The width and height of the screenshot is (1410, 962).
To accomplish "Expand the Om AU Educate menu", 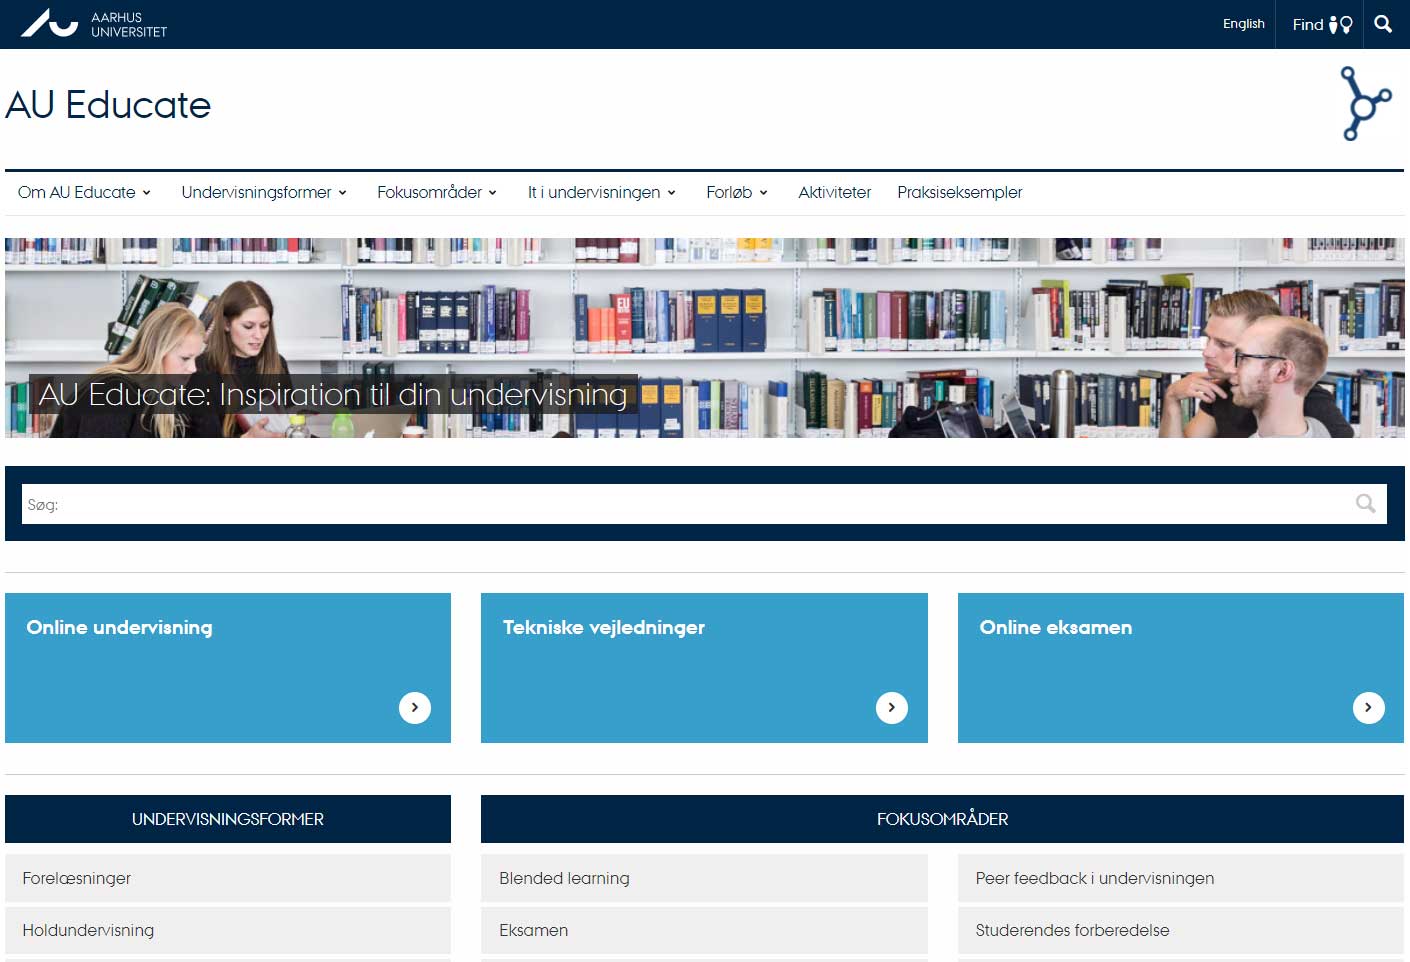I will click(84, 192).
